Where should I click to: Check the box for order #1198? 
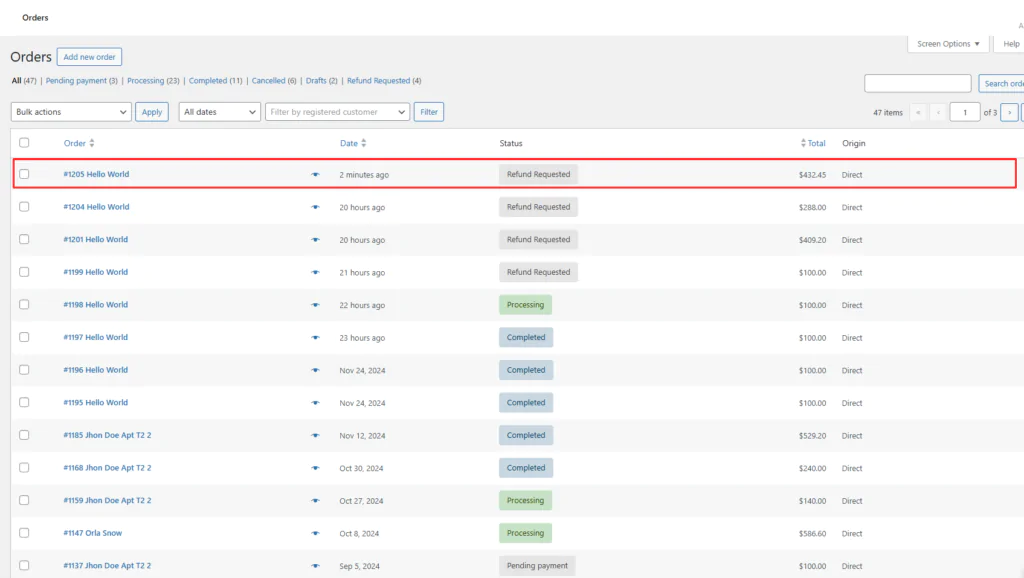[24, 304]
